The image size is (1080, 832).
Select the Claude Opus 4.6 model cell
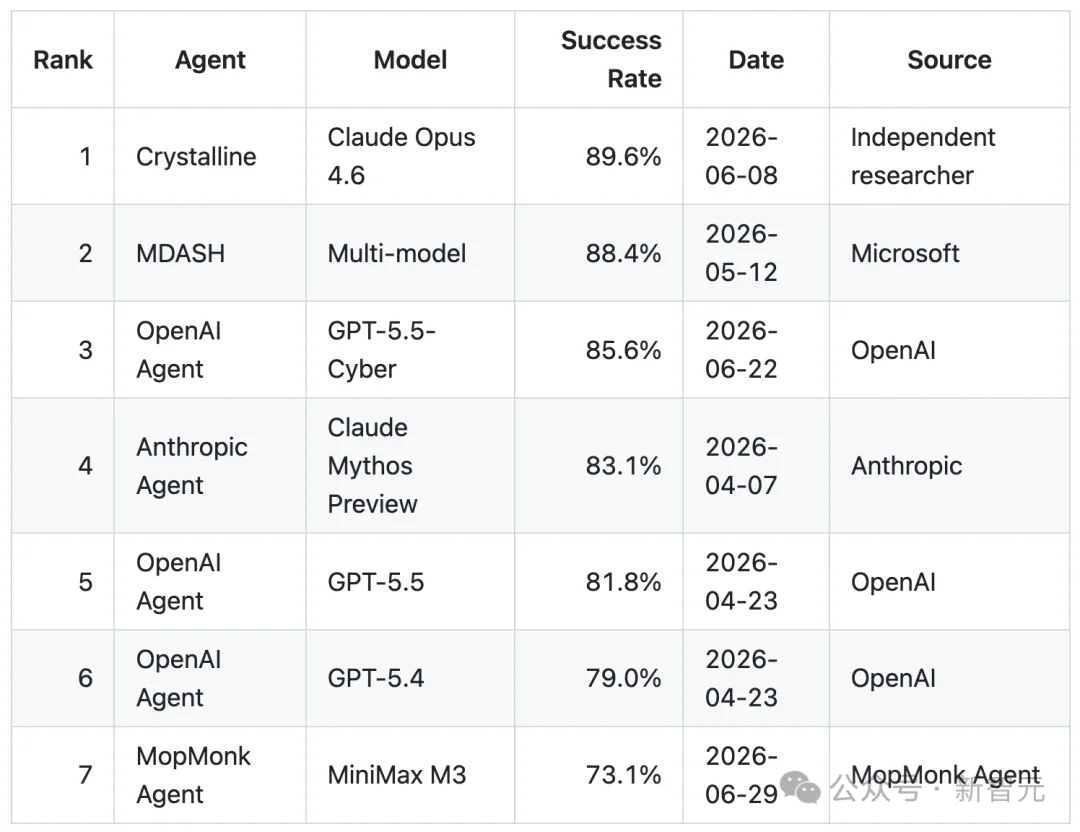[411, 156]
